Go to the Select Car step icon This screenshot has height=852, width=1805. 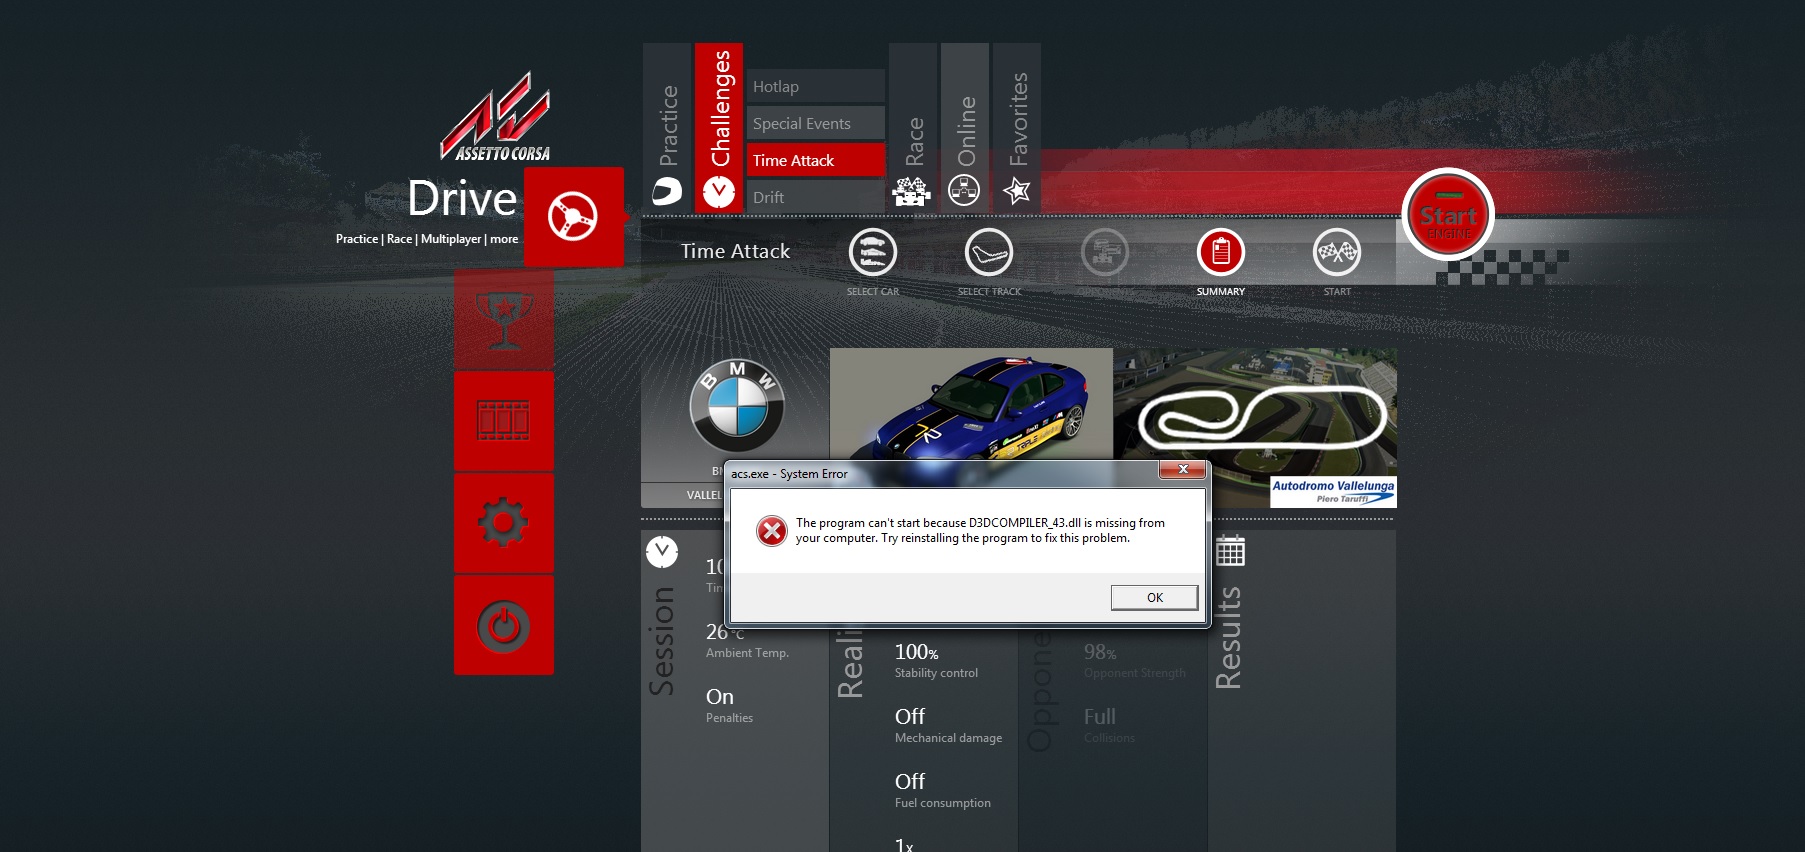(873, 253)
